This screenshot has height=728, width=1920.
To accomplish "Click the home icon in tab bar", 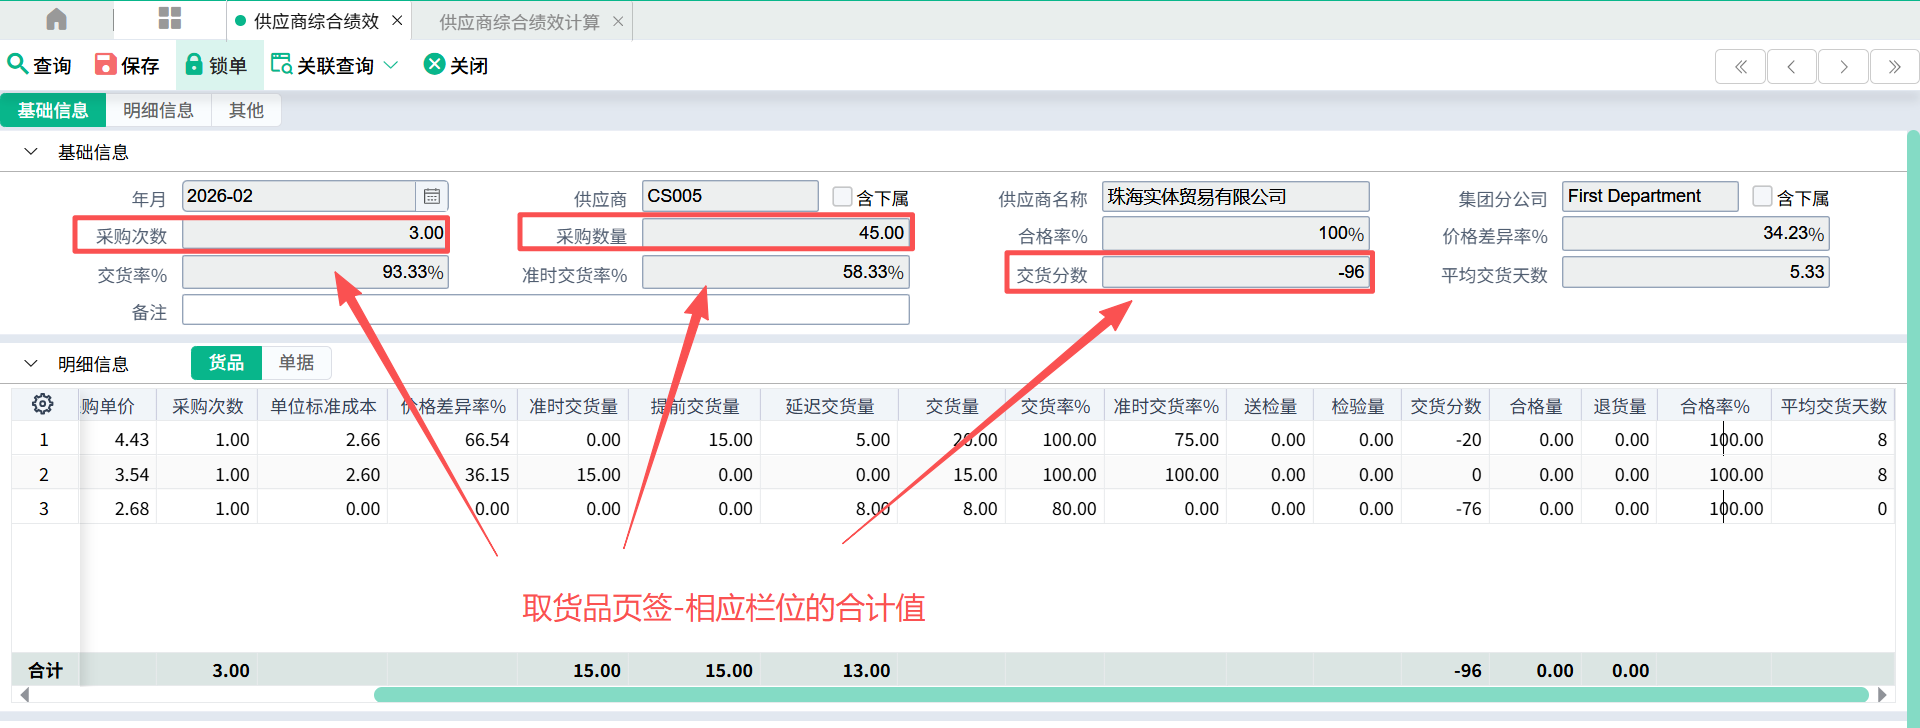I will [57, 20].
